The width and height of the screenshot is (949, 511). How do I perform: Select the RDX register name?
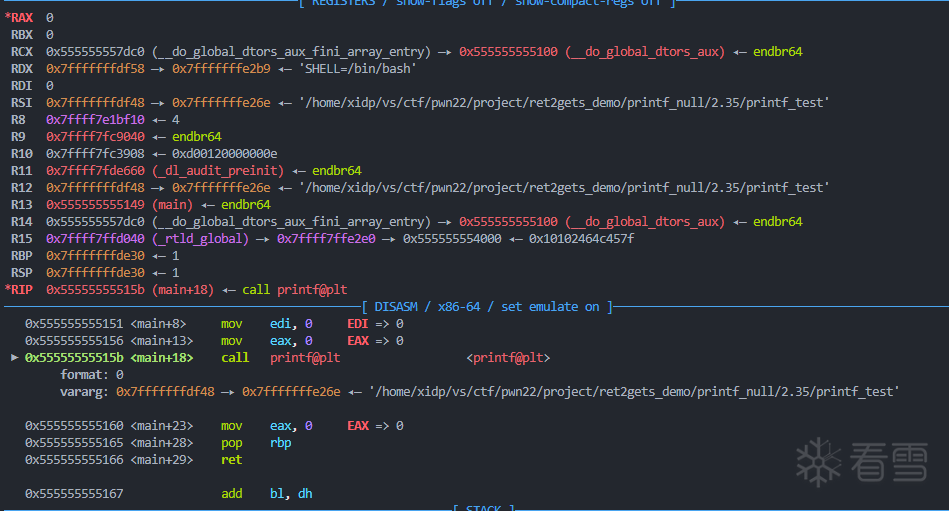click(22, 68)
